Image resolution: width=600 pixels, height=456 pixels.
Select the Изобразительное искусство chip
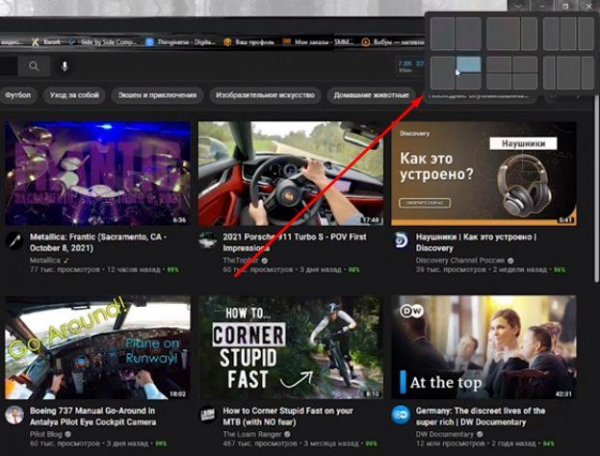pyautogui.click(x=265, y=95)
